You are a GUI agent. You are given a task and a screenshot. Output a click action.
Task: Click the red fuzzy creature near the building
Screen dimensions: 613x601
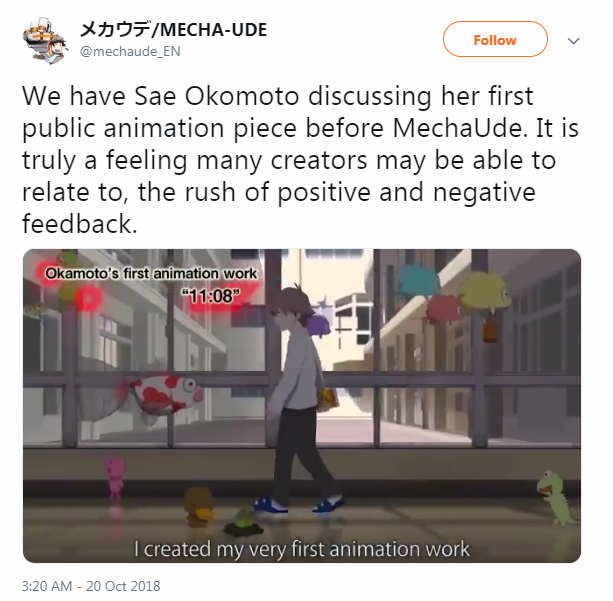[x=443, y=309]
